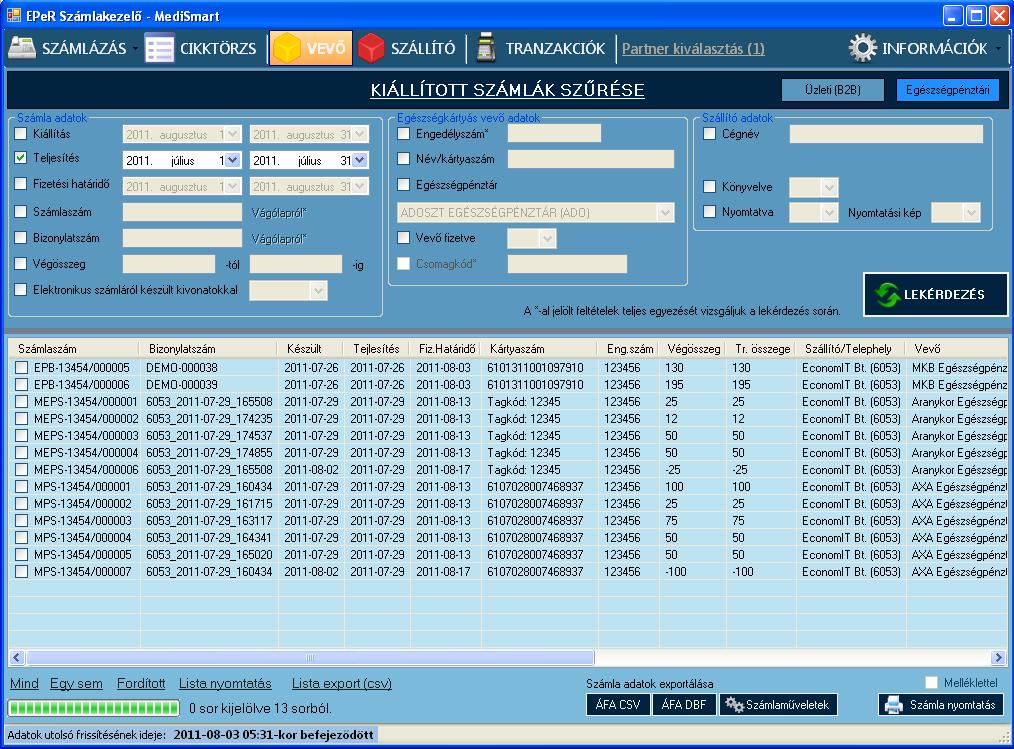Enable the Könyvelve checkbox
1014x749 pixels.
point(709,187)
